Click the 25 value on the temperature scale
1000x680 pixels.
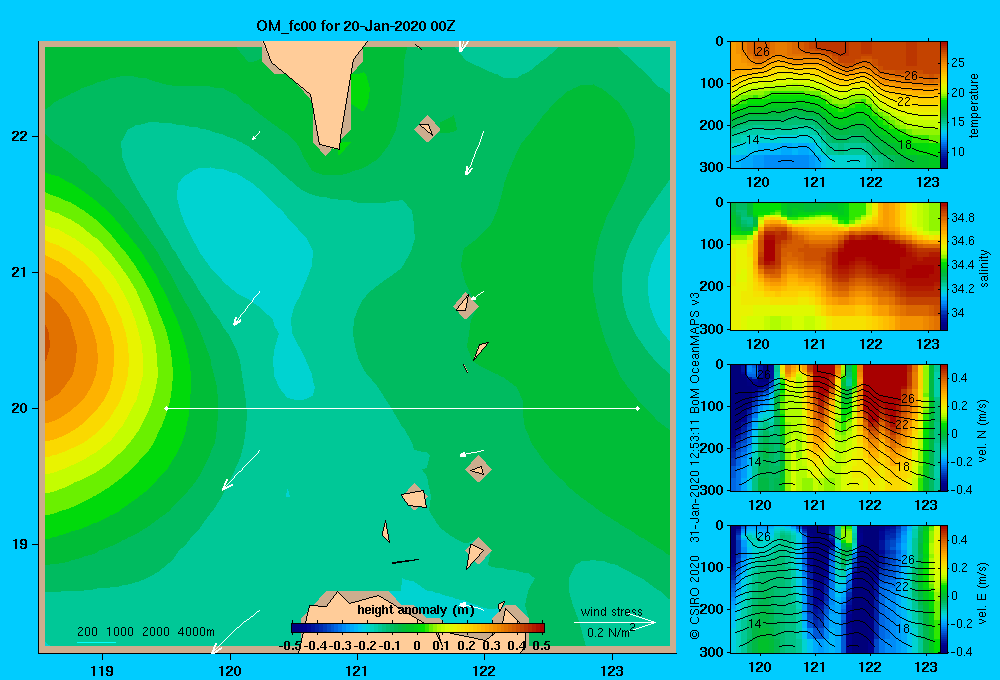pos(958,63)
